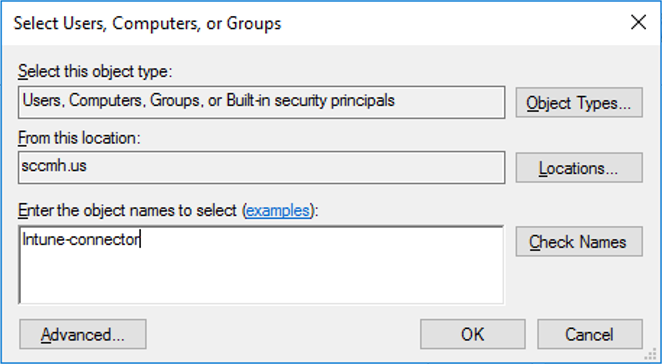Click the sccmh.us location field
Viewport: 662px width, 364px height.
pos(261,167)
